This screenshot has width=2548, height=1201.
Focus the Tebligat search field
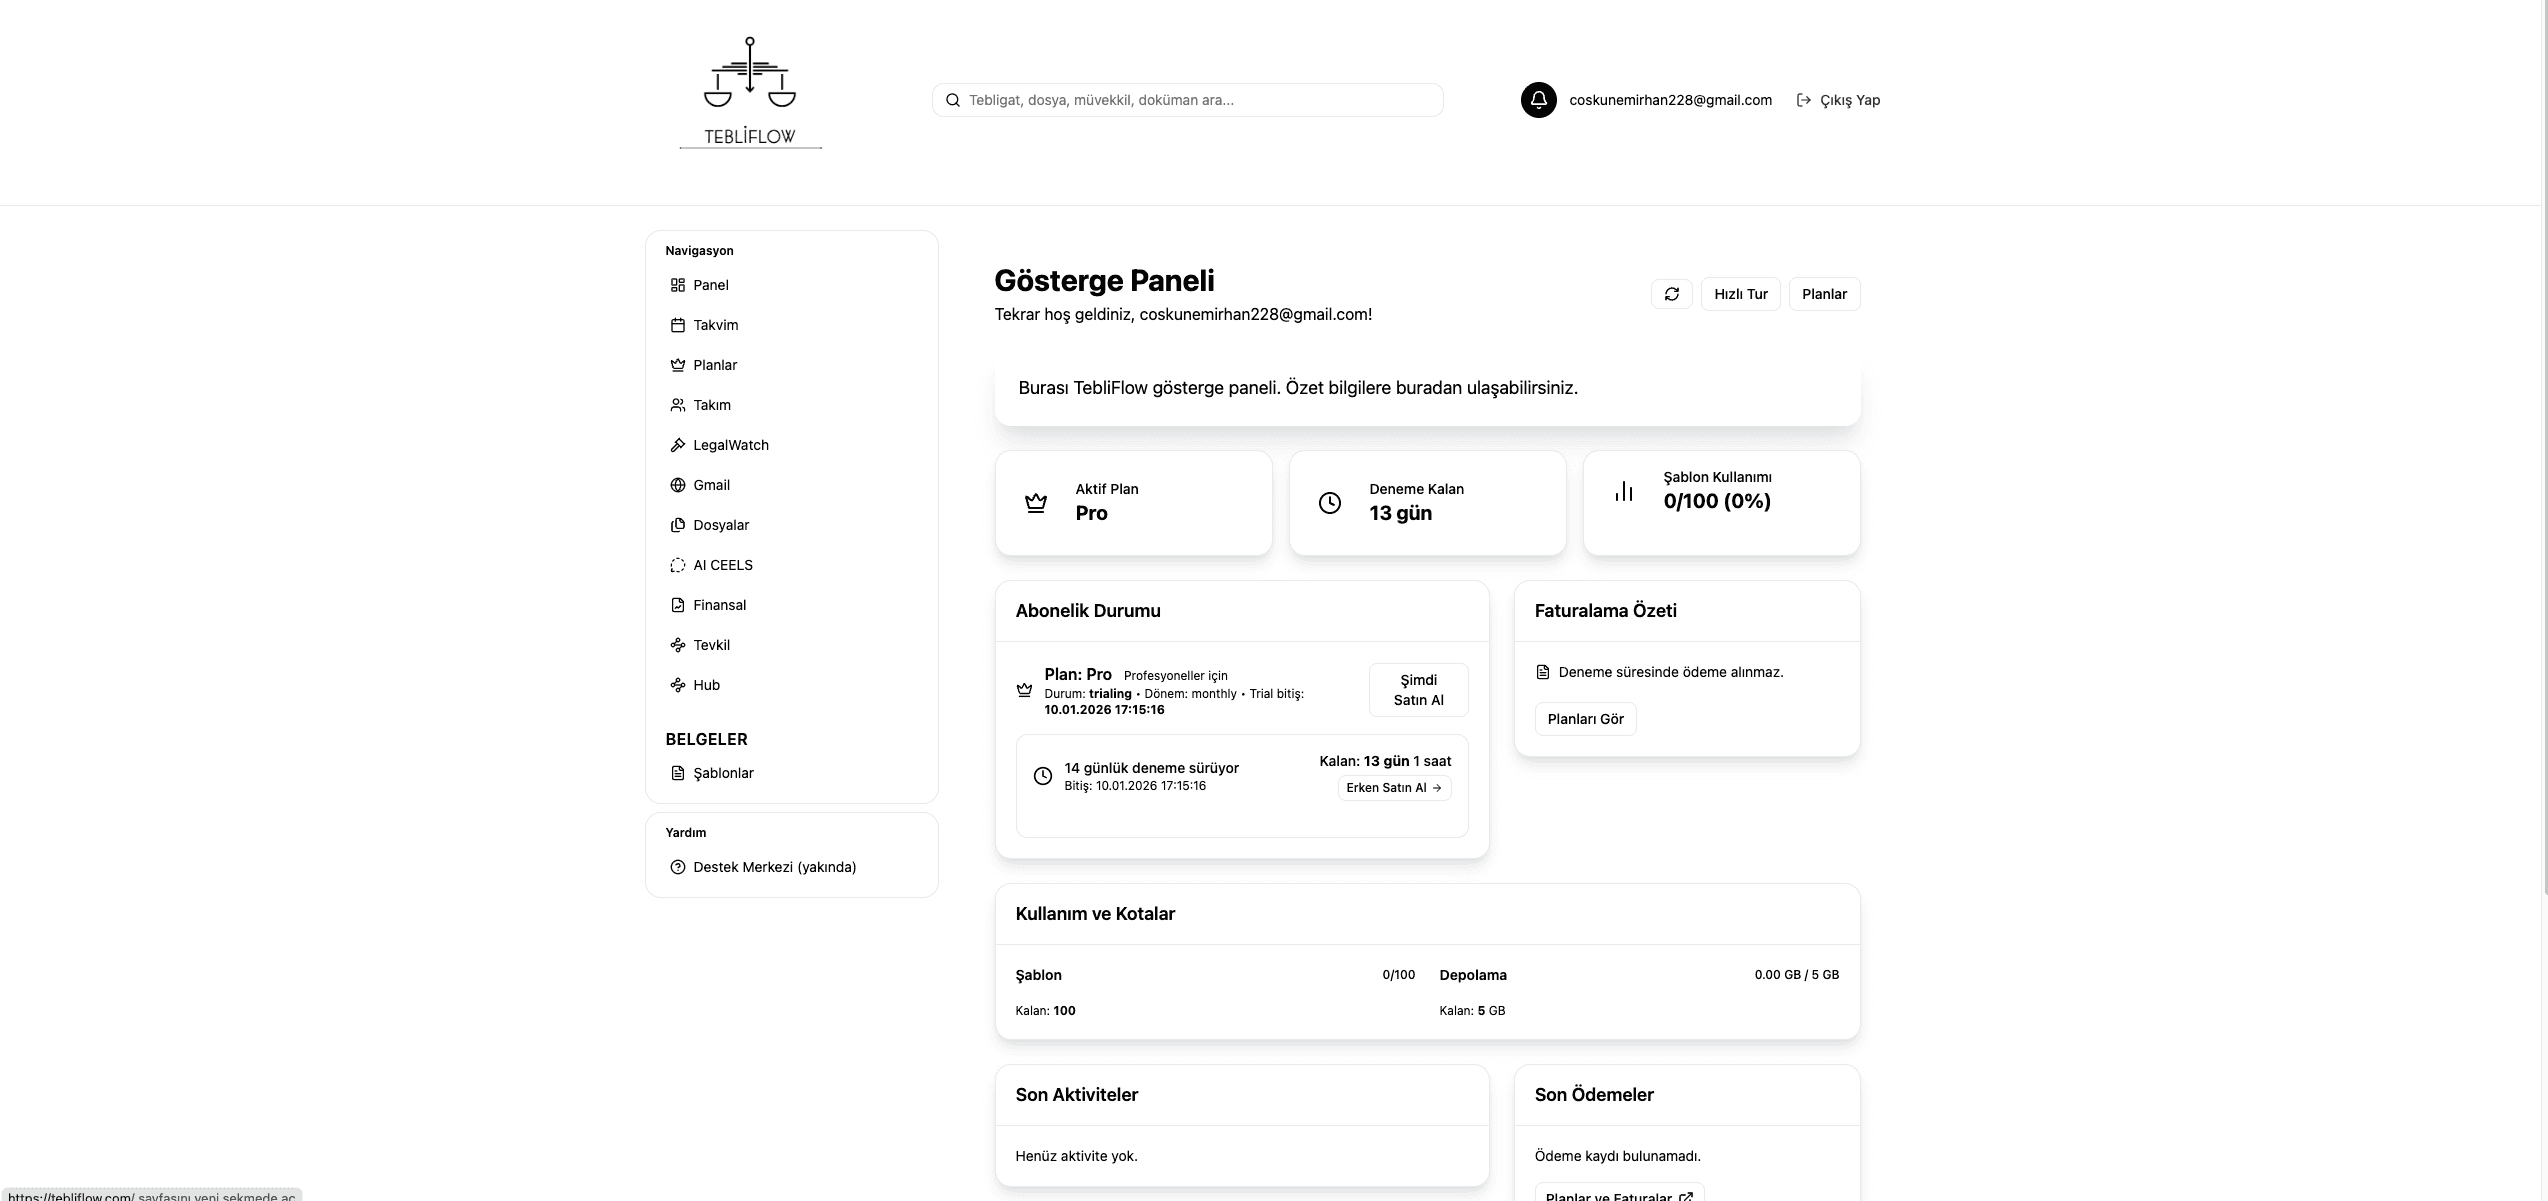[x=1188, y=100]
